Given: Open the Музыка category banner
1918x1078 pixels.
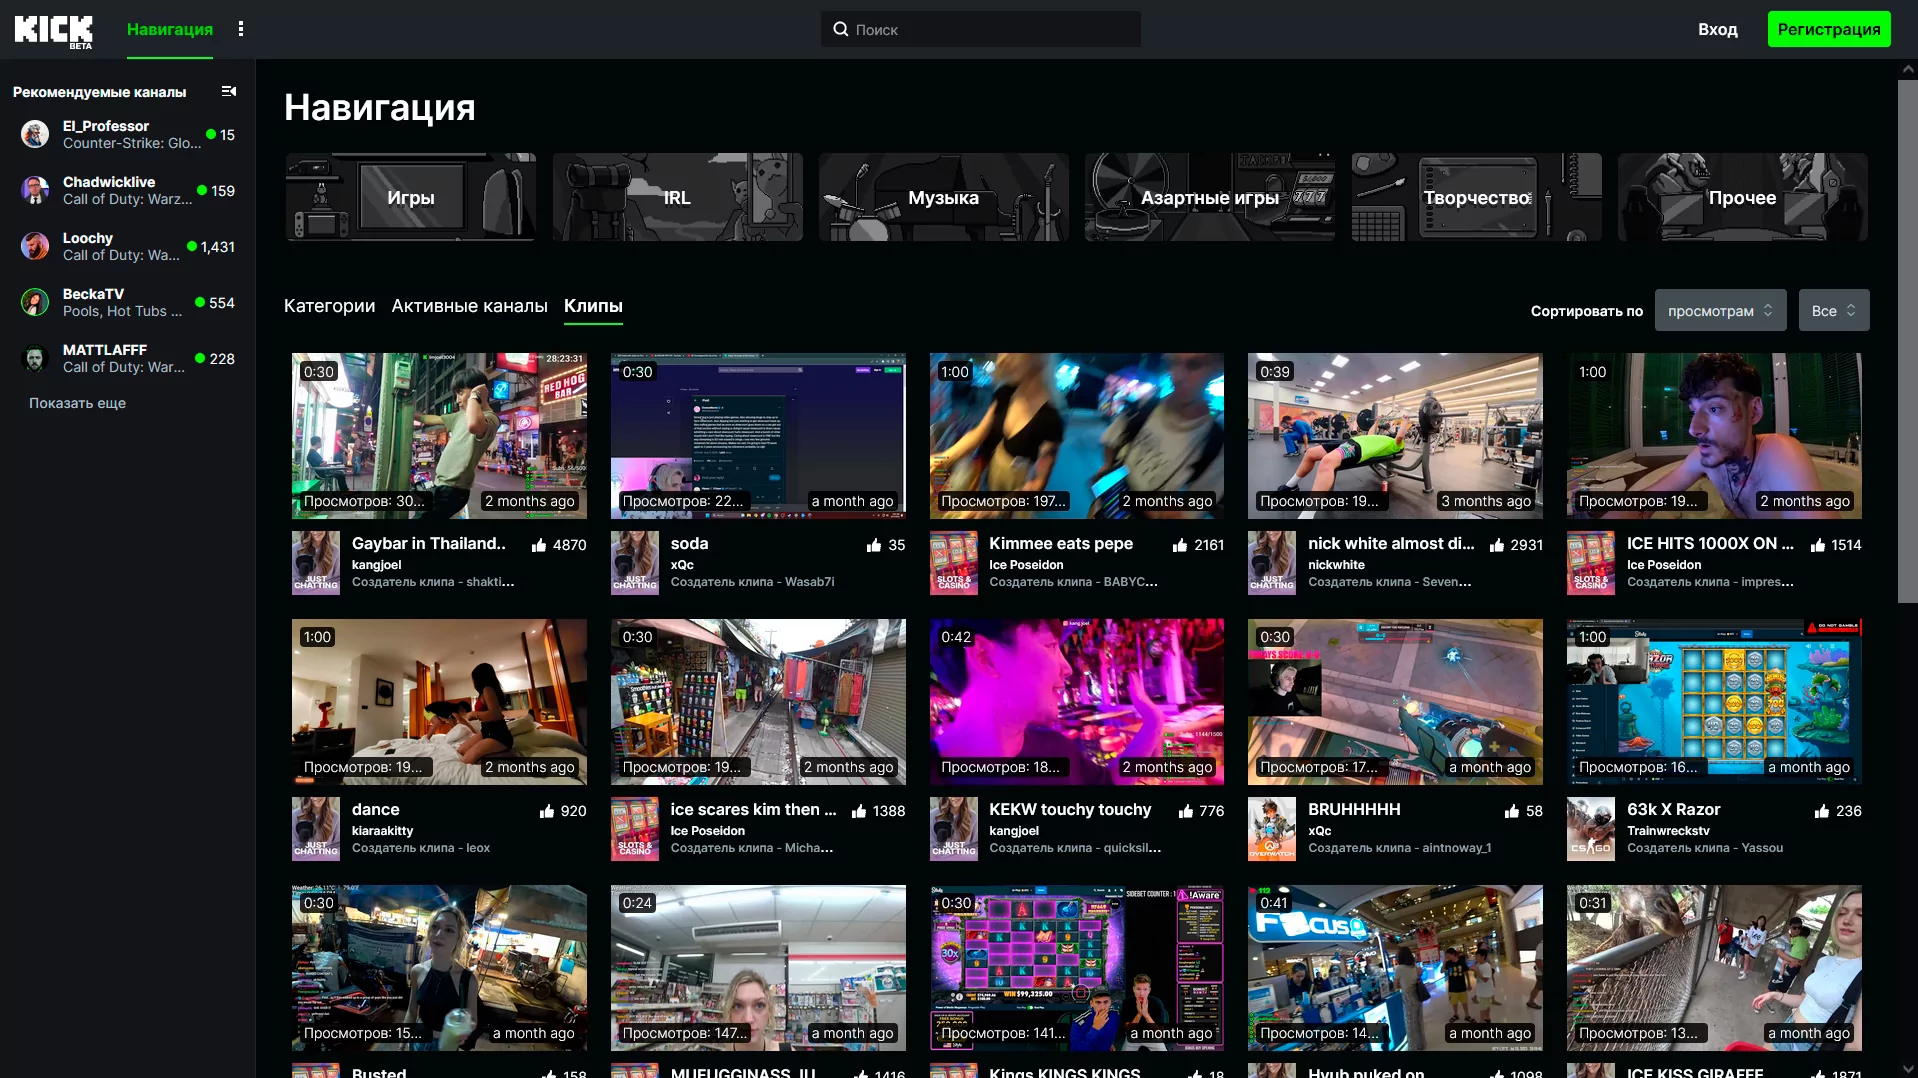Looking at the screenshot, I should click(944, 197).
